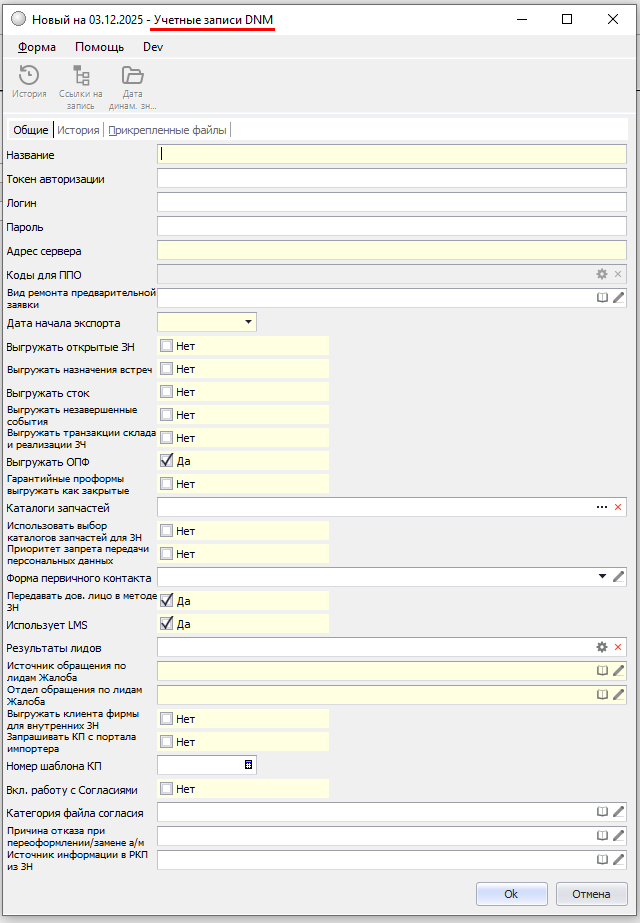Click the История toolbar icon
Viewport: 640px width, 923px height.
[29, 76]
